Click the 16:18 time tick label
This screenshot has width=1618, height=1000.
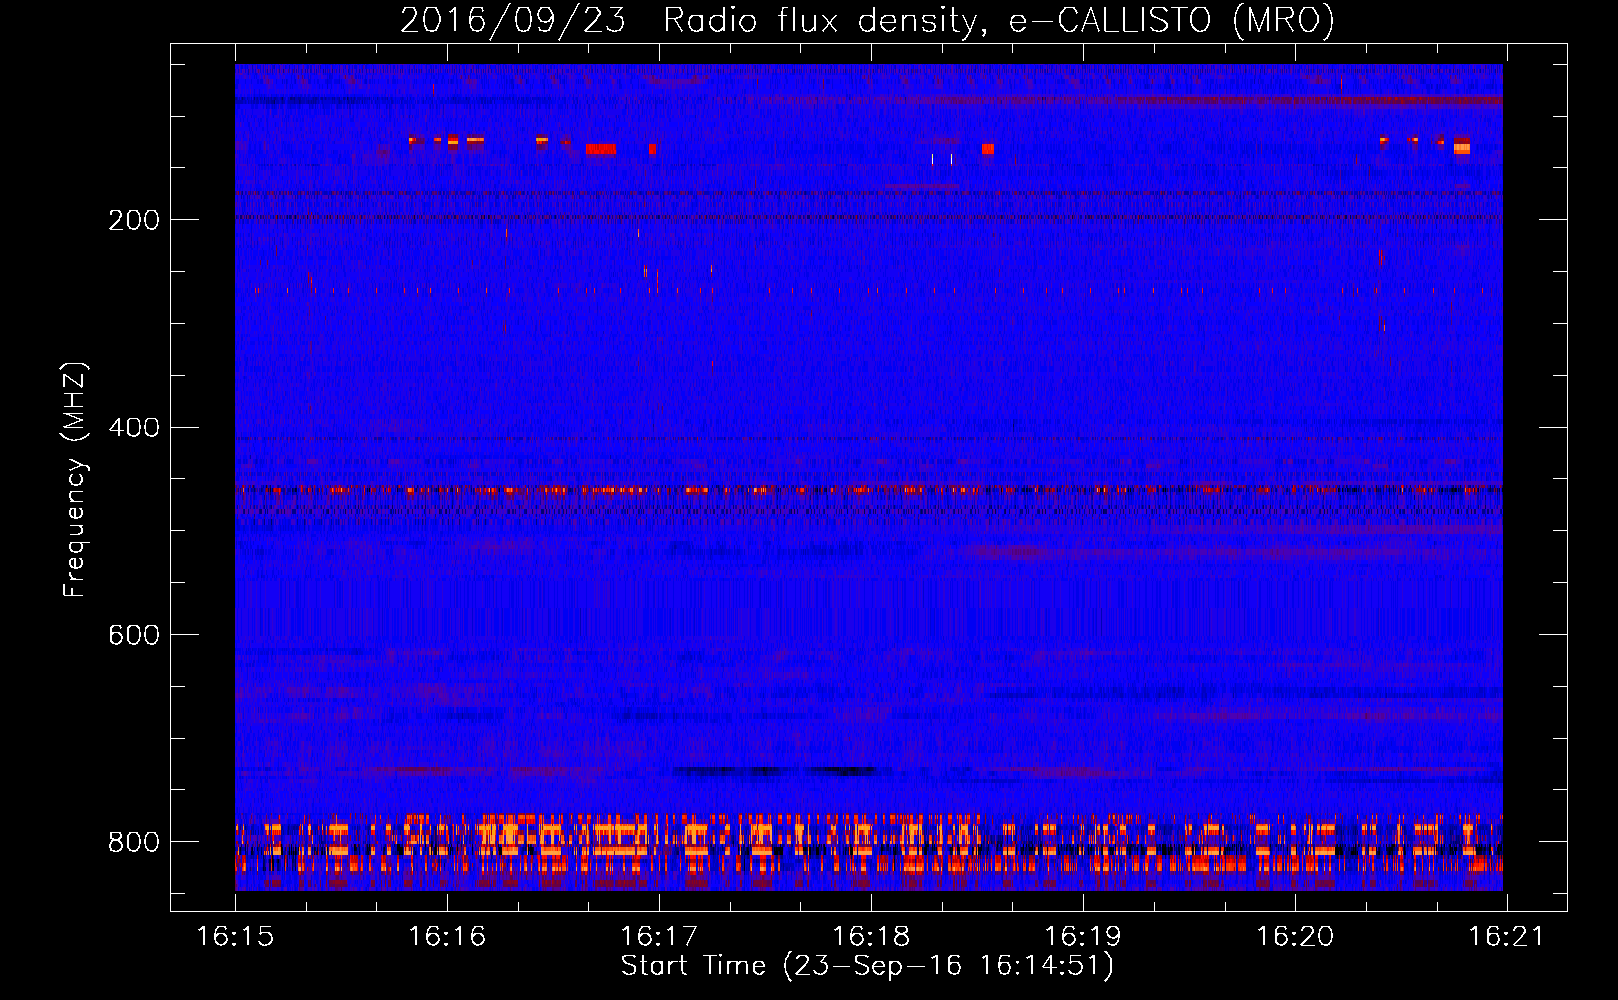(871, 936)
